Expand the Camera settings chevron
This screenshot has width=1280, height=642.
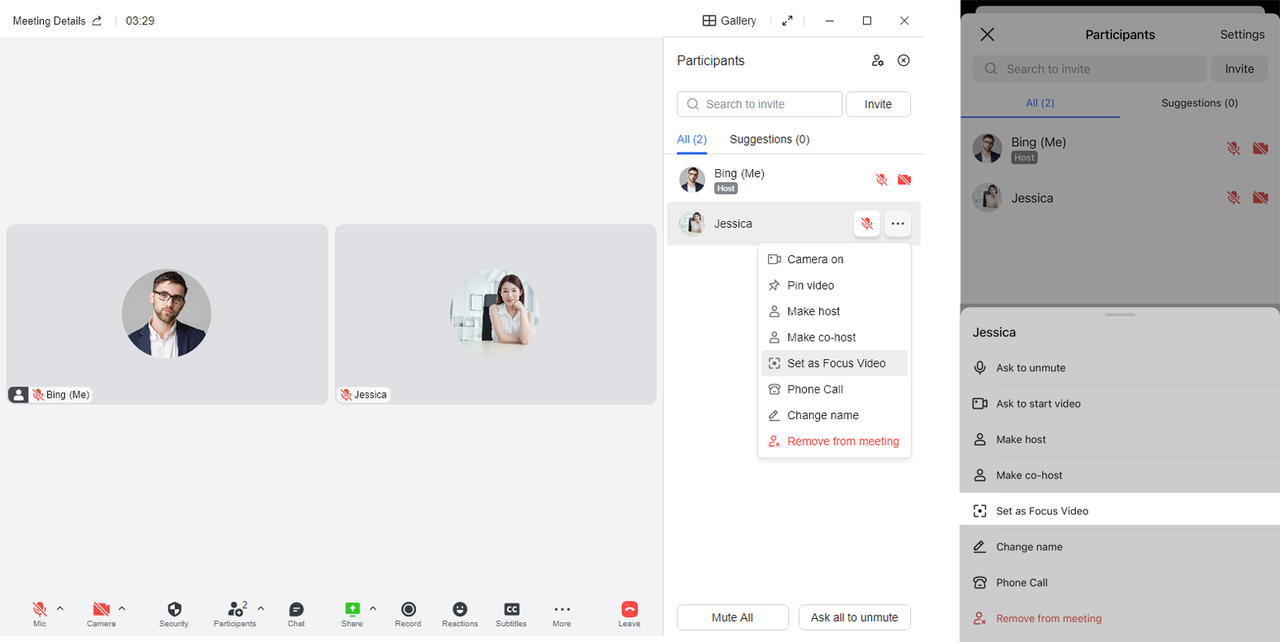tap(121, 608)
